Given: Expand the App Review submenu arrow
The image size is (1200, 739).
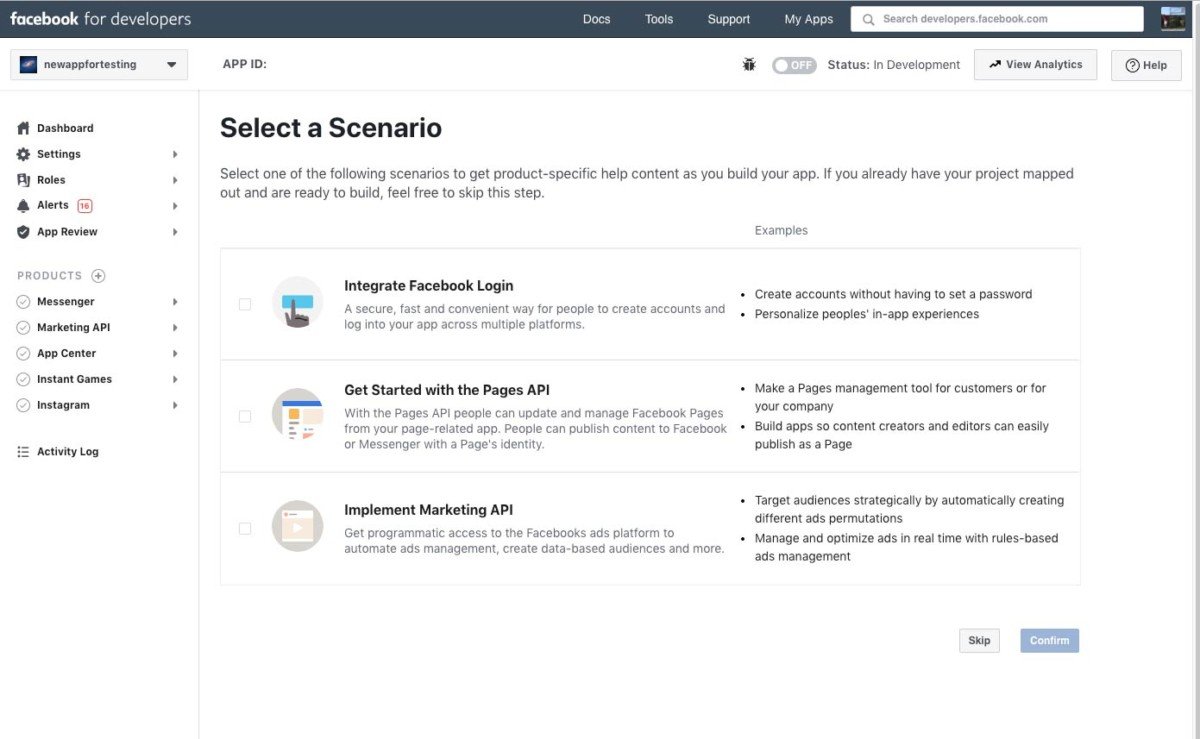Looking at the screenshot, I should click(x=175, y=232).
